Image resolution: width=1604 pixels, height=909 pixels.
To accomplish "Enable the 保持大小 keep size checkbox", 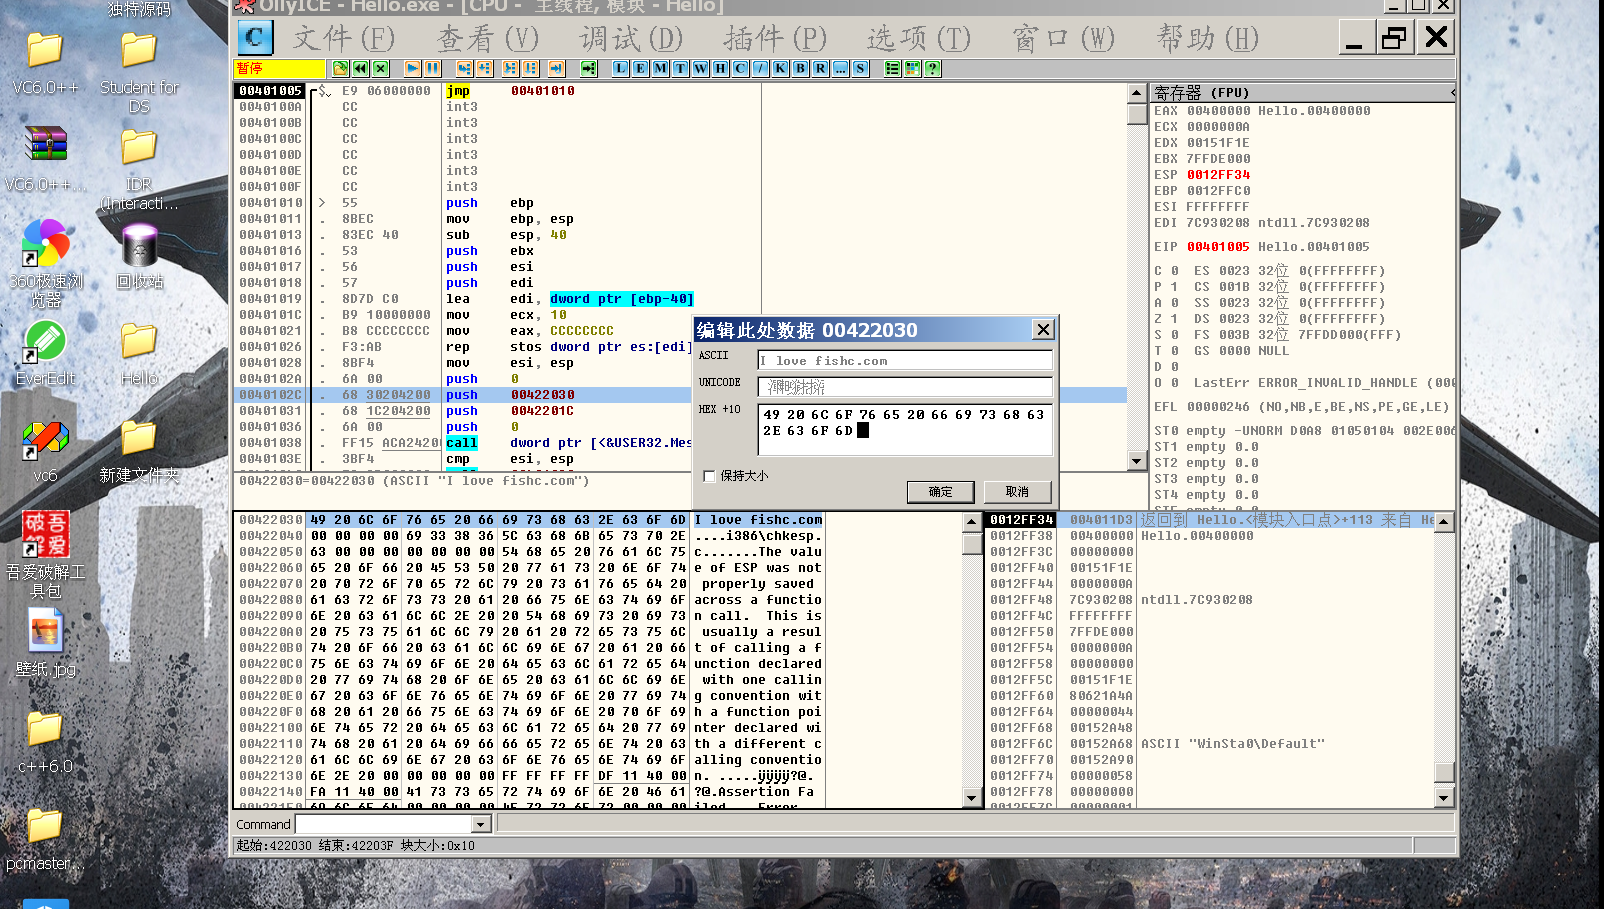I will tap(710, 477).
